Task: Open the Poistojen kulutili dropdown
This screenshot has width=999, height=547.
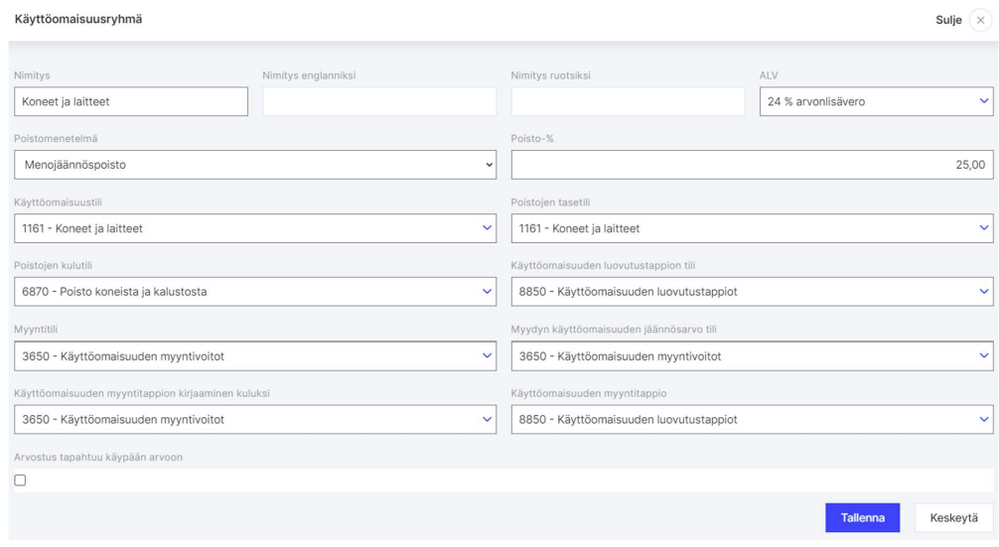Action: pos(255,292)
